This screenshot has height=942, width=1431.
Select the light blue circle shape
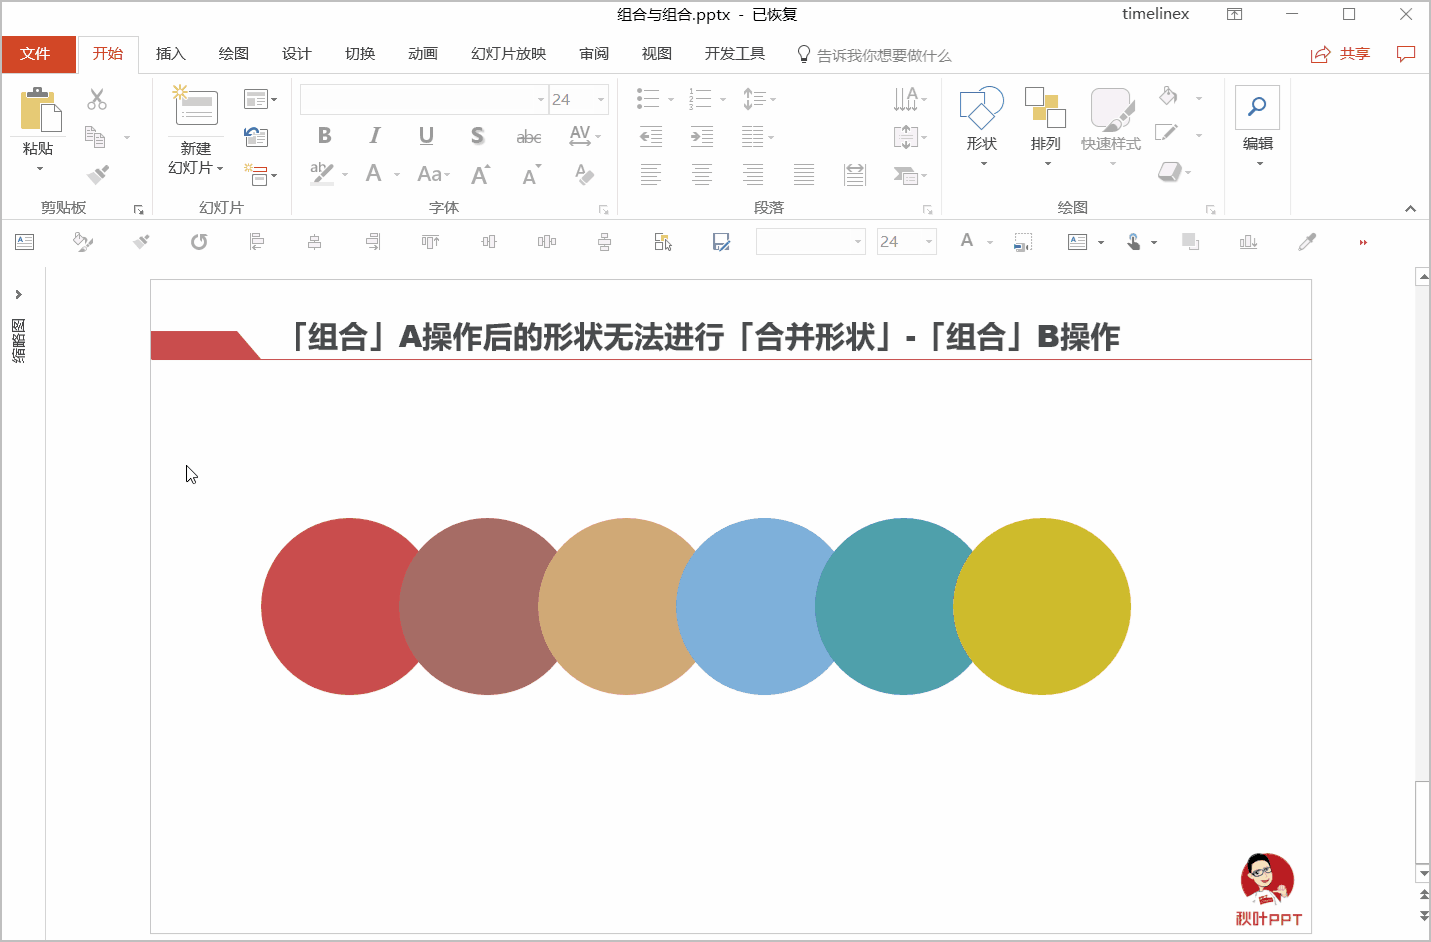pyautogui.click(x=755, y=606)
